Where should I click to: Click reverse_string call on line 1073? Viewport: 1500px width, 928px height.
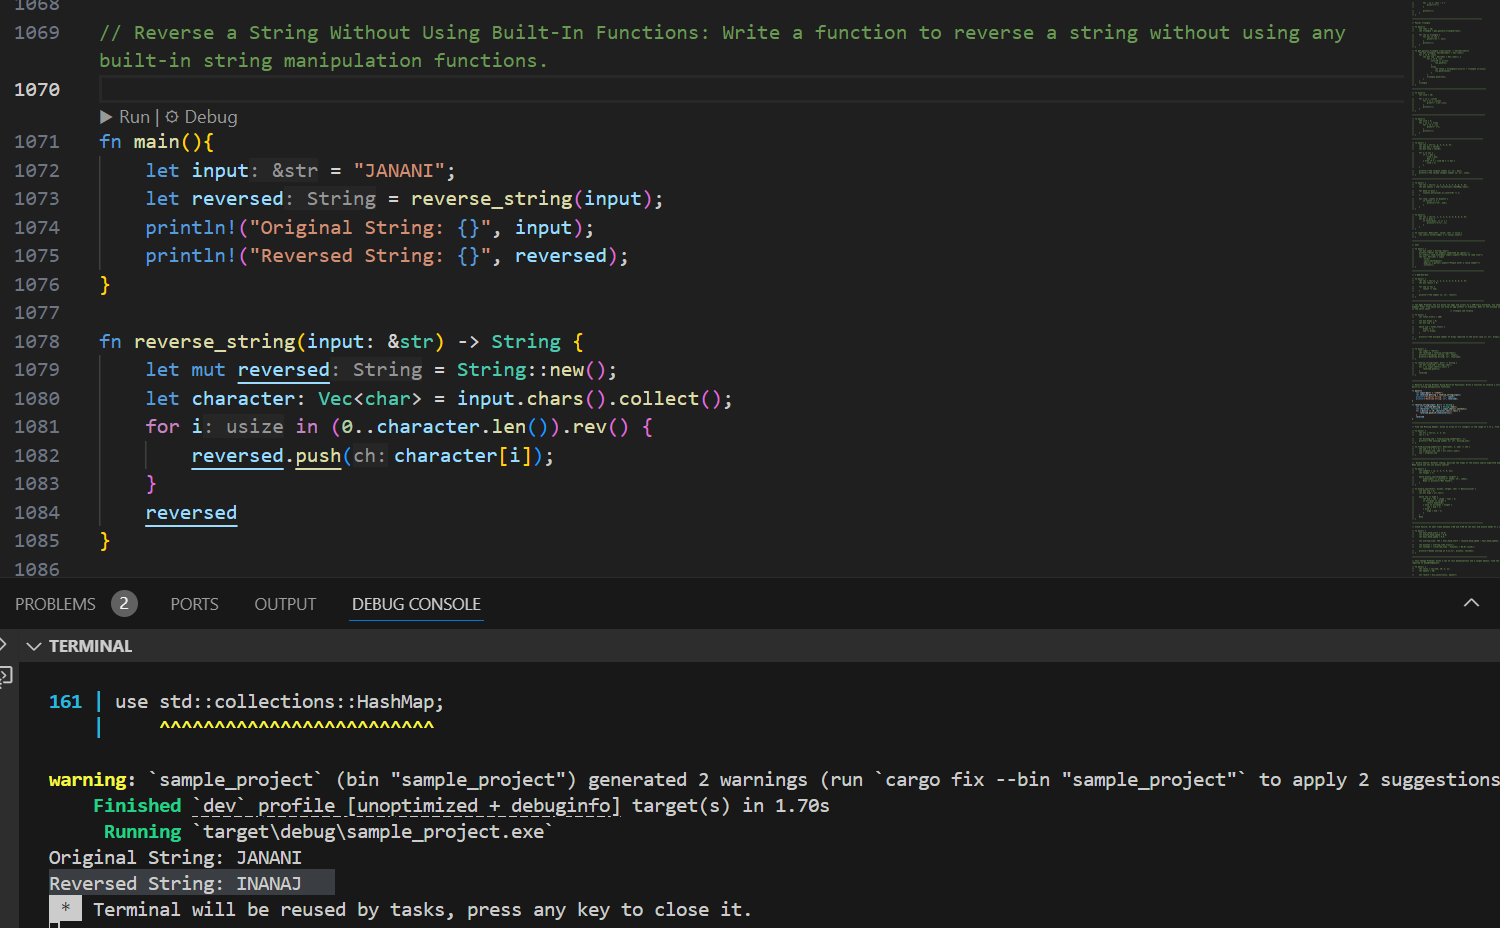tap(491, 199)
